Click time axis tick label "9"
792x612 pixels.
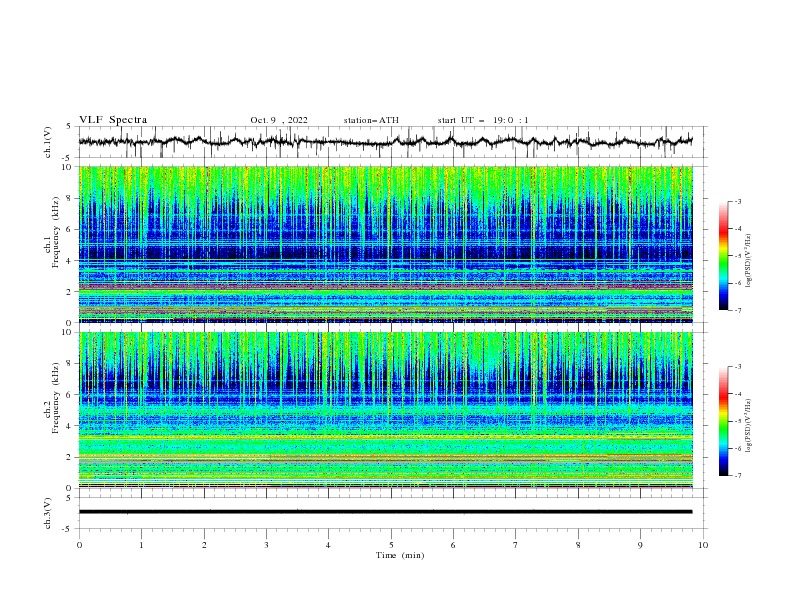pyautogui.click(x=640, y=545)
